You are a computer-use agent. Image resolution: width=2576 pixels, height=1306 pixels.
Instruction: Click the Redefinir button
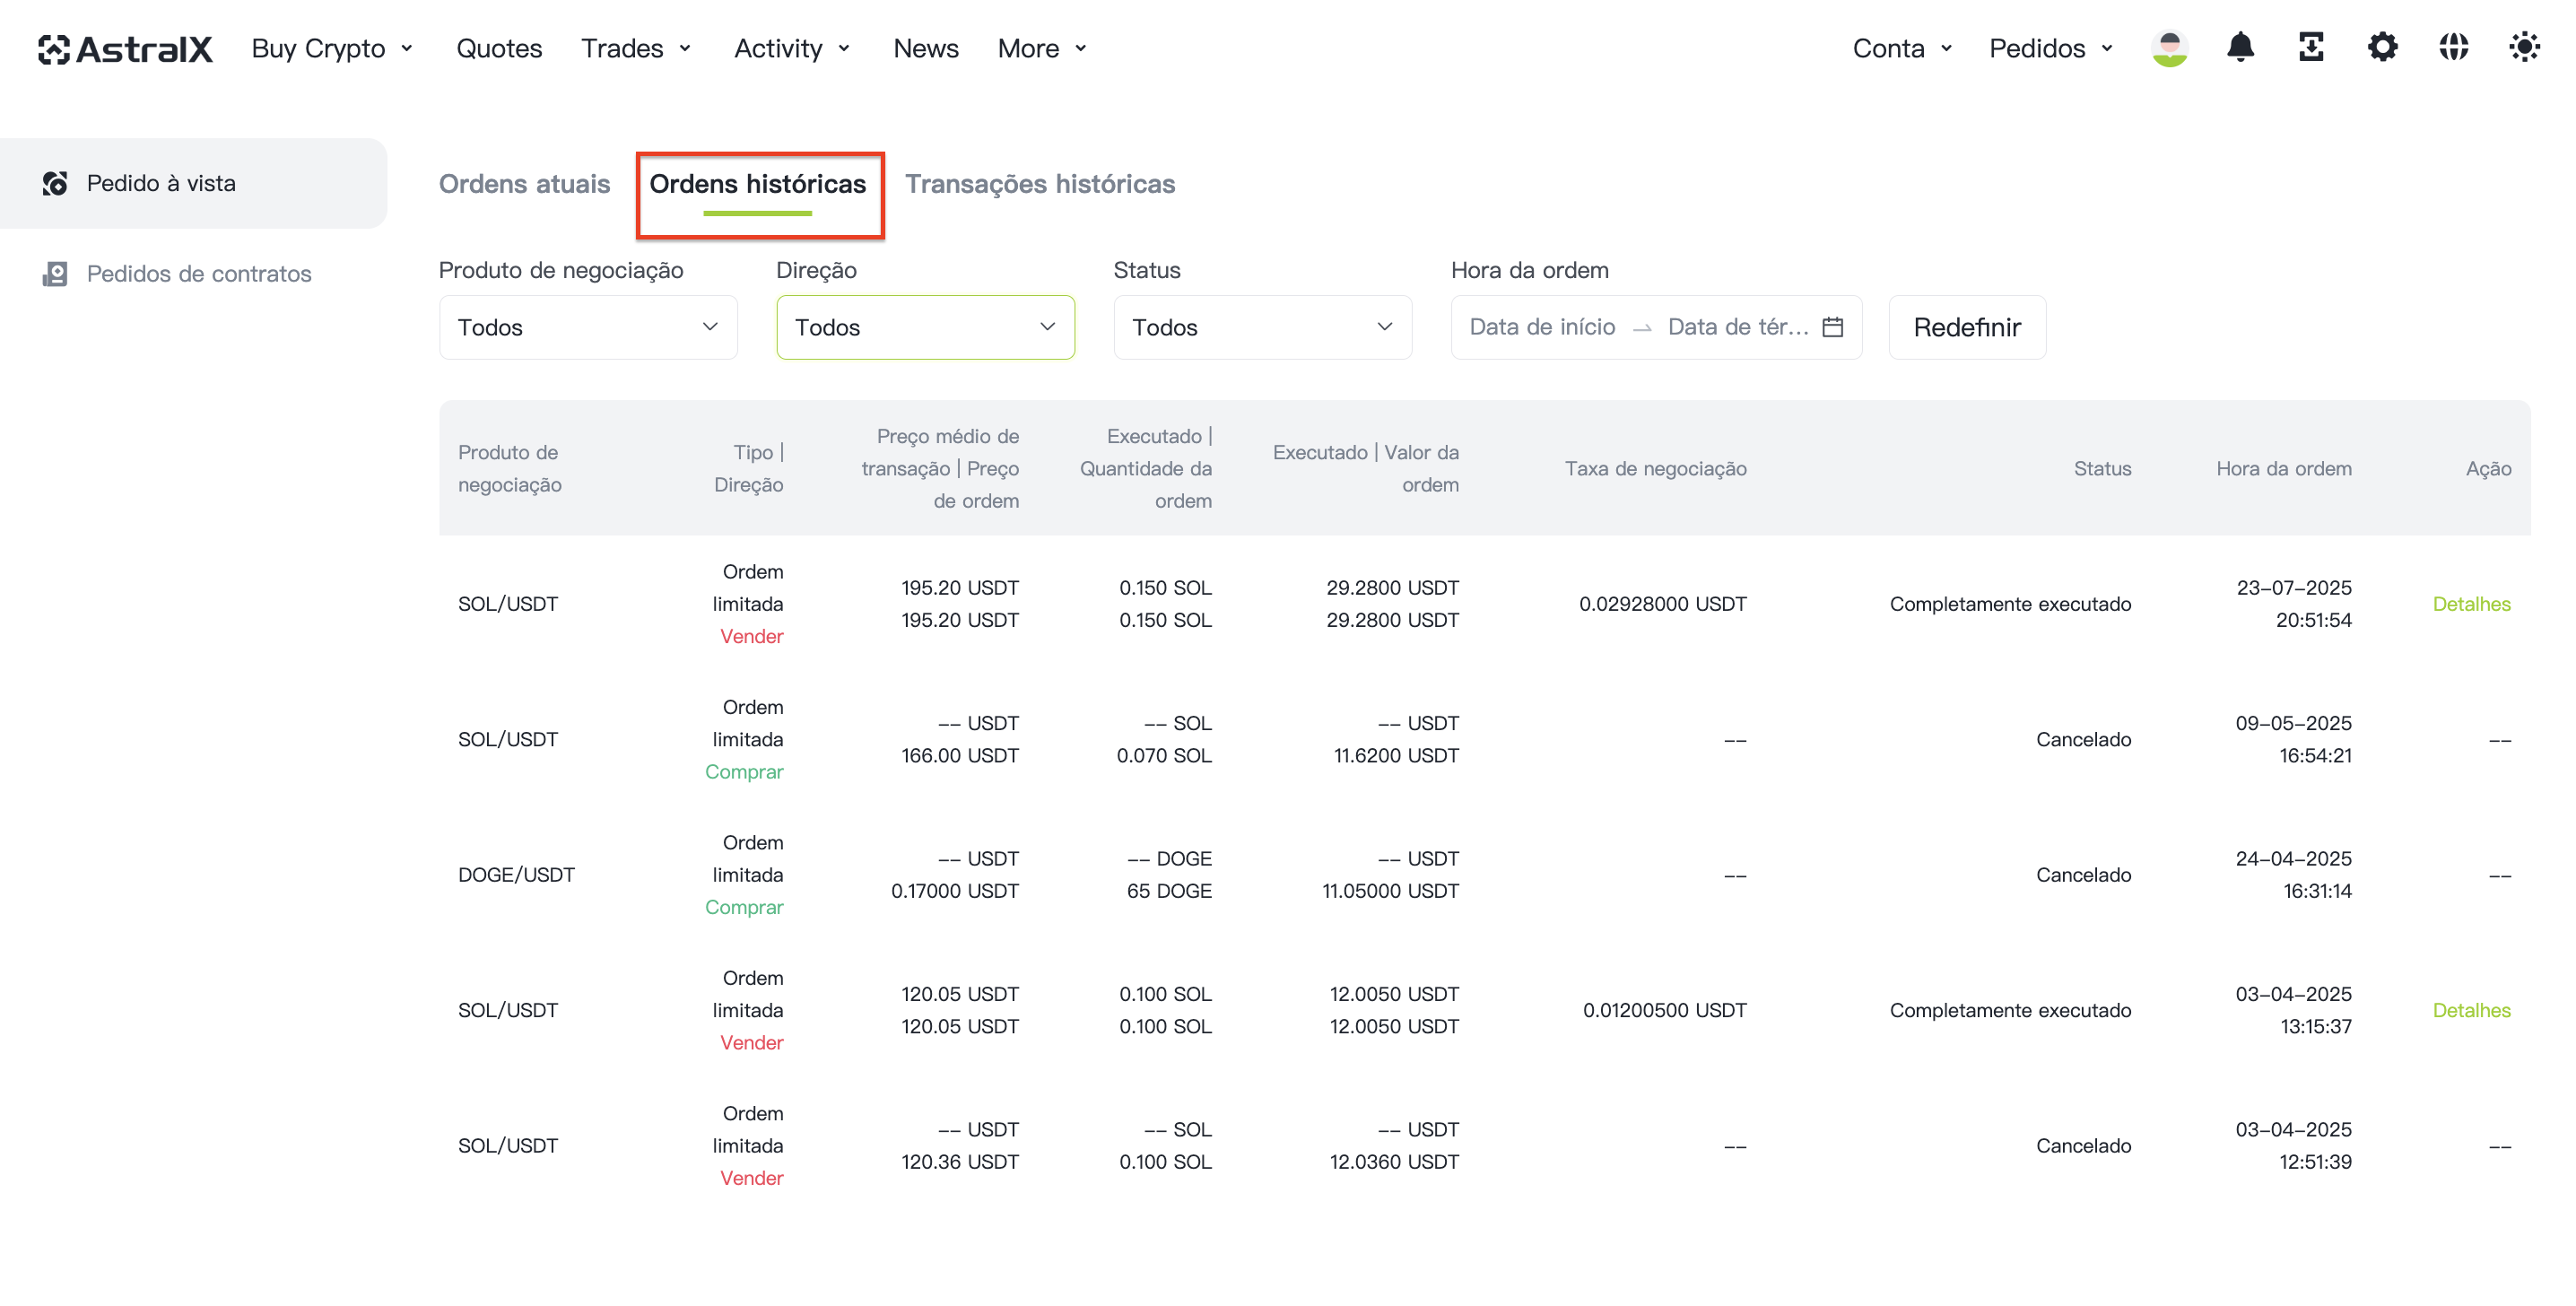[x=1966, y=327]
